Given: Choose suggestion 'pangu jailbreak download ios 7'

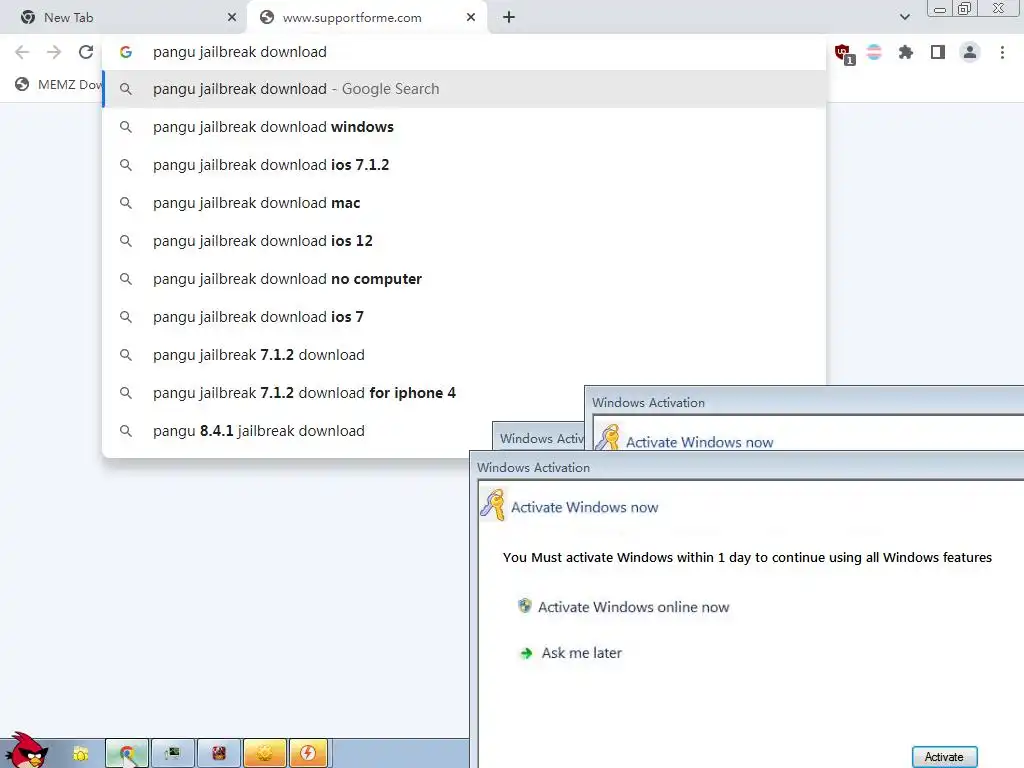Looking at the screenshot, I should coord(464,317).
